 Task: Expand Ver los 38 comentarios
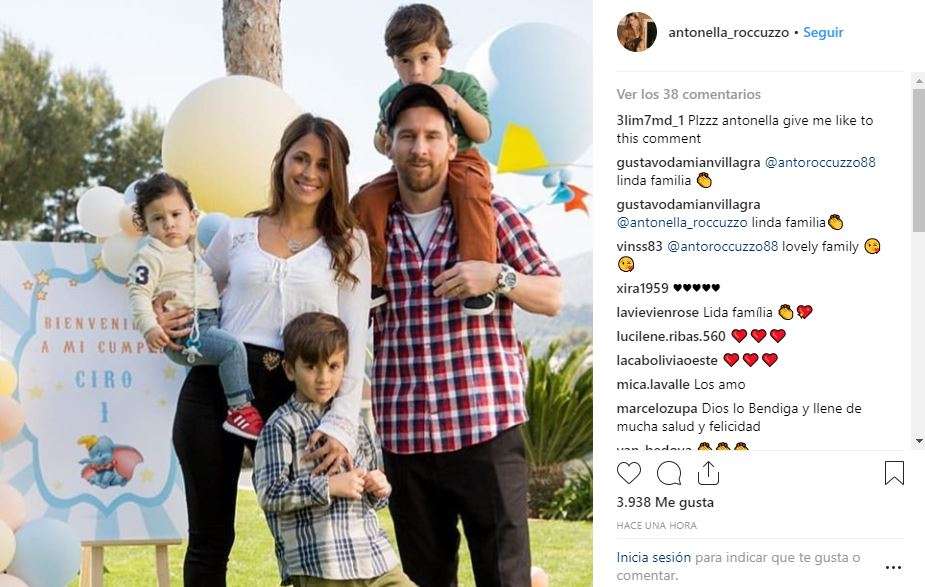pos(688,94)
